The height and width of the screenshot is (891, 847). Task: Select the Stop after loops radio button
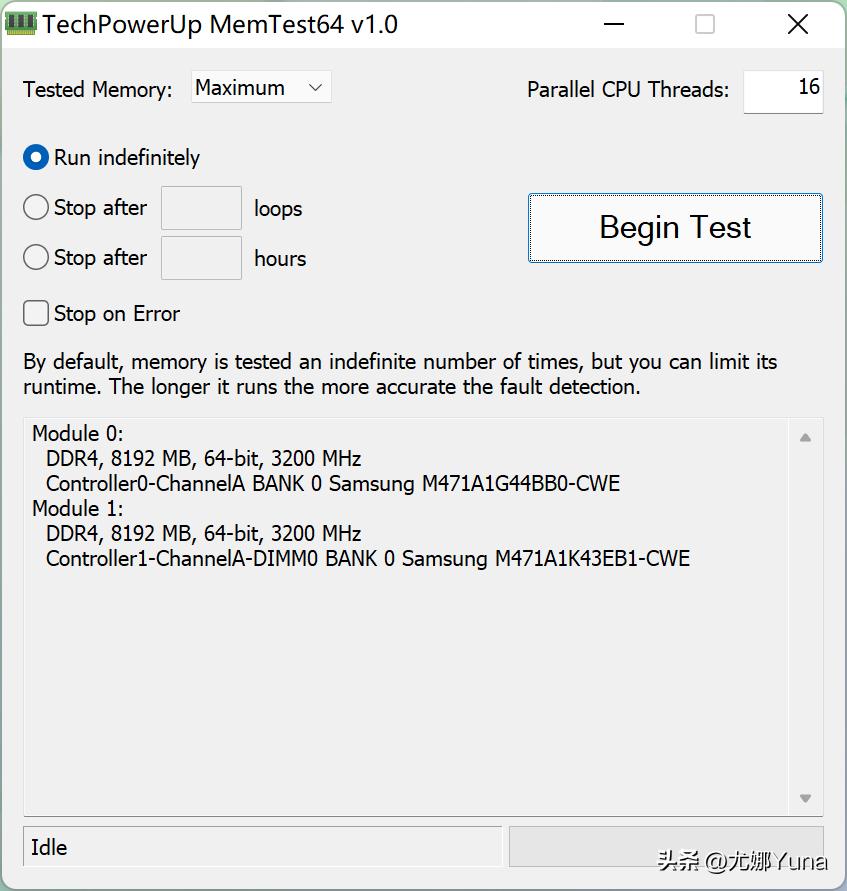click(35, 207)
